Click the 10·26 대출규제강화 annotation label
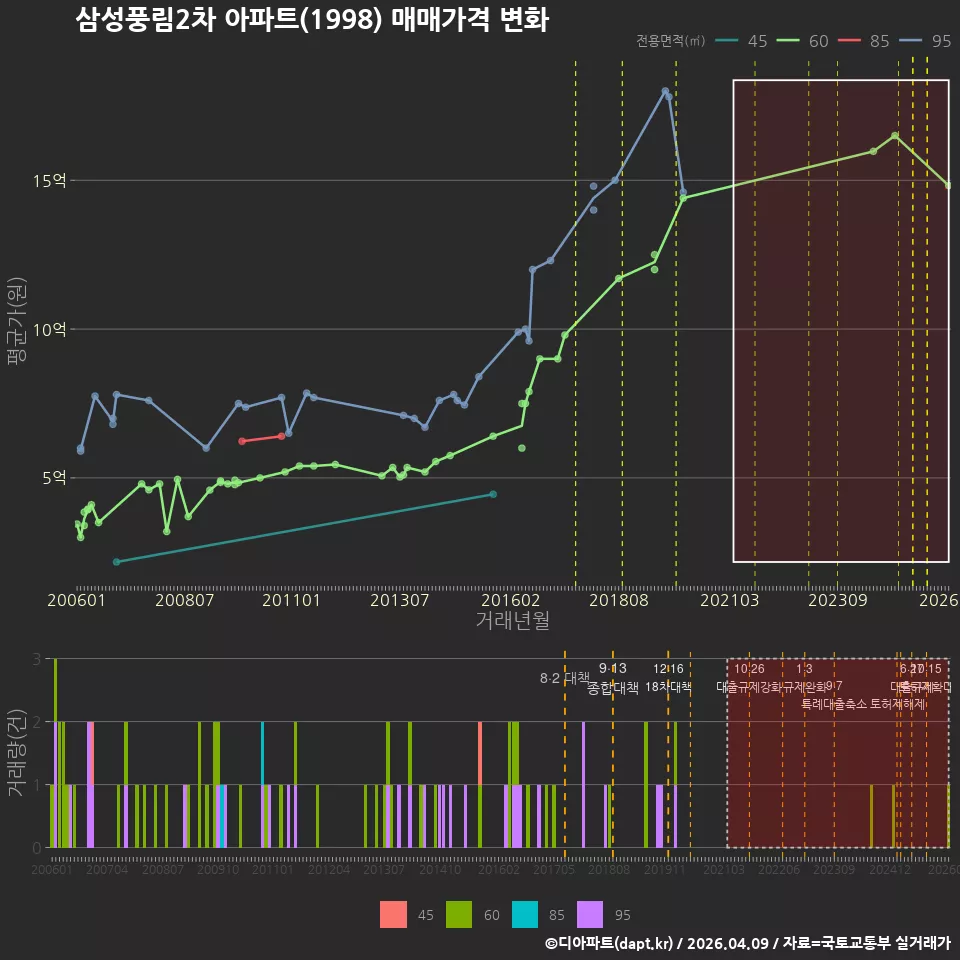This screenshot has height=960, width=960. [753, 678]
